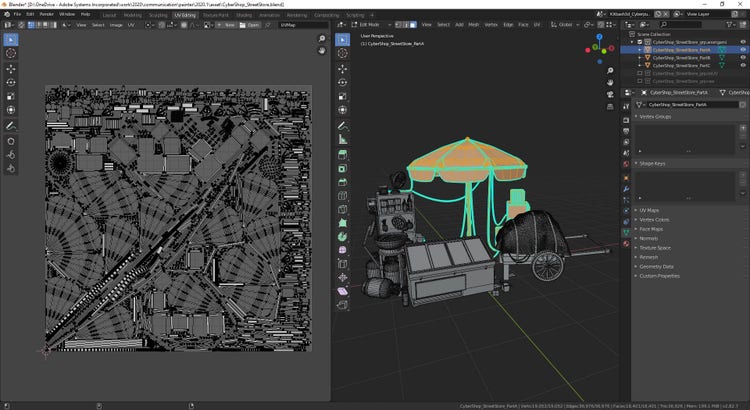Screen dimensions: 750x410
Task: Click the pan hand icon in 3D viewport
Action: pos(609,83)
